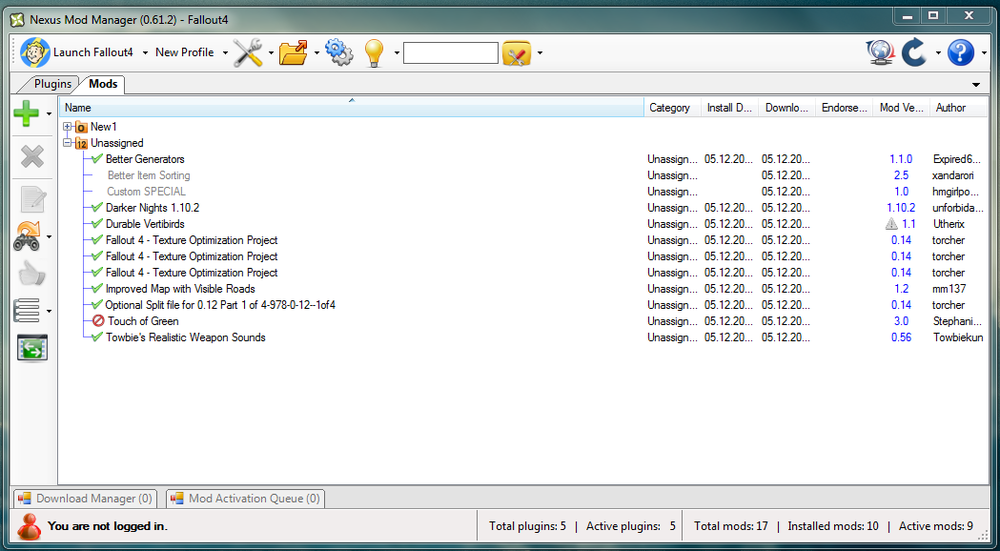
Task: Open the folder icon in the toolbar
Action: (293, 53)
